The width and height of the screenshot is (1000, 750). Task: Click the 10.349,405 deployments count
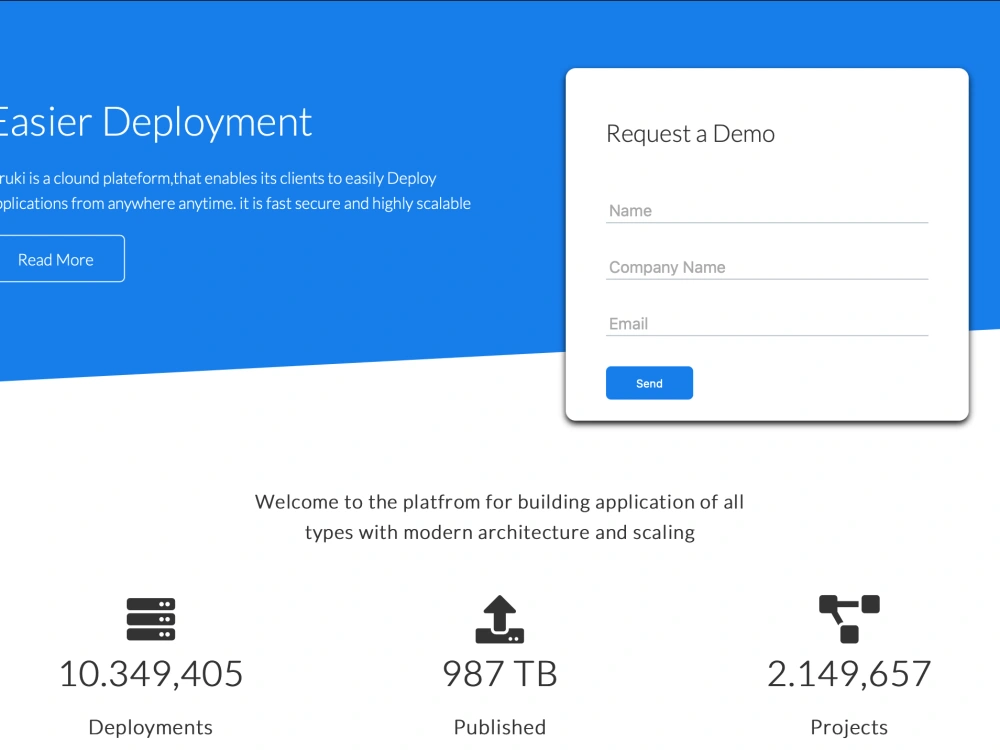151,674
